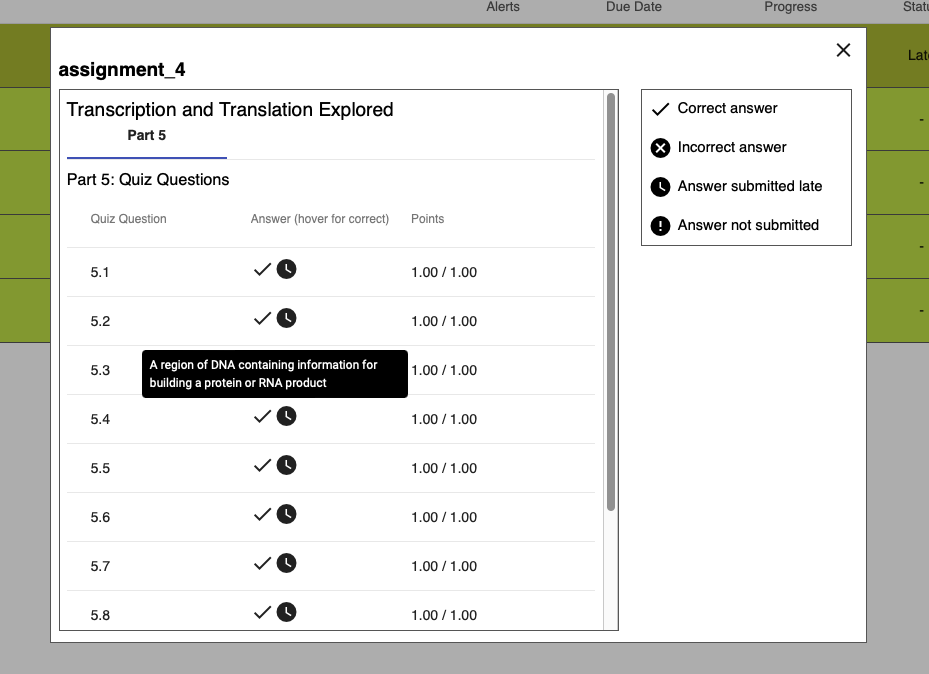Select the Part 5 tab
This screenshot has width=929, height=674.
tap(147, 136)
